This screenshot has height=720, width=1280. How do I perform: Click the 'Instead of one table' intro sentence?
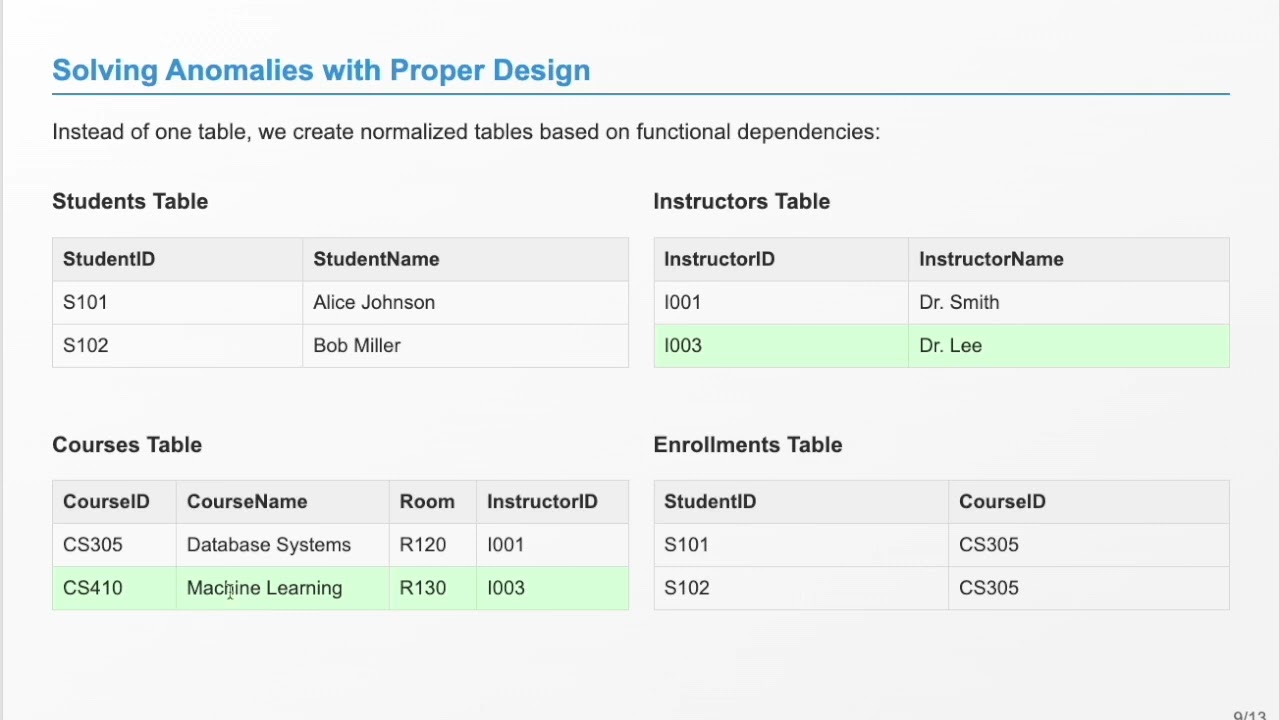(x=466, y=132)
